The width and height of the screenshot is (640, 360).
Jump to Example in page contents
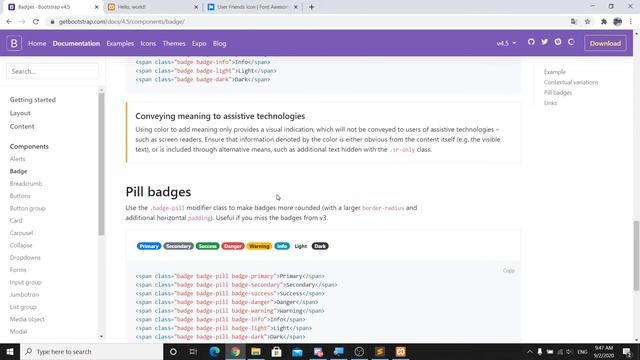point(555,72)
